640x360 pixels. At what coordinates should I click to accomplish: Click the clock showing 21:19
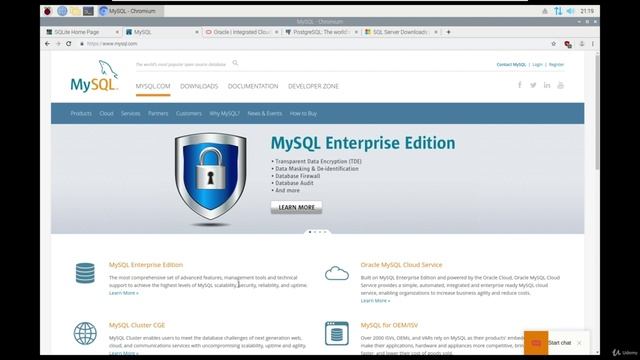click(x=587, y=11)
